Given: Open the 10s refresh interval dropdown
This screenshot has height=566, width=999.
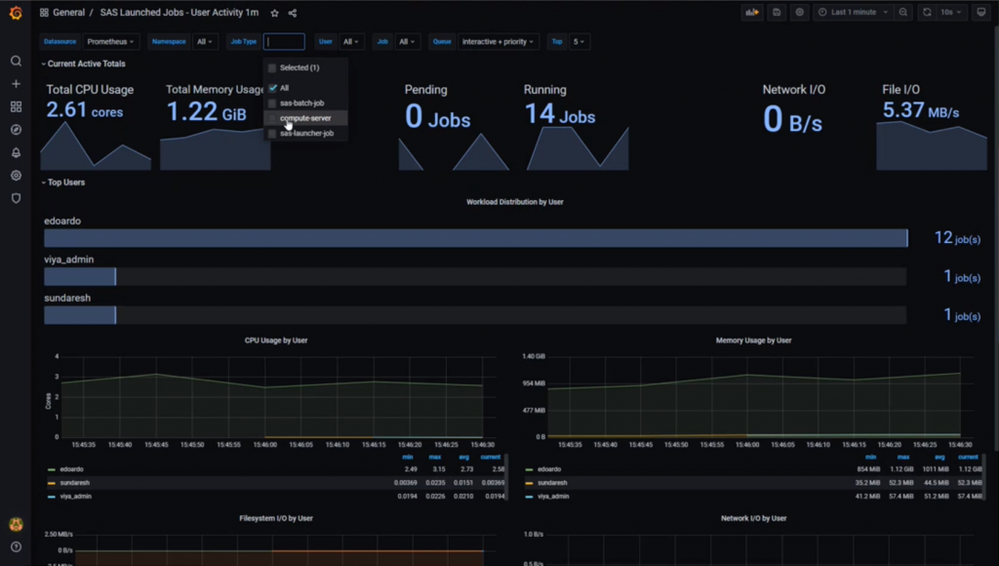Looking at the screenshot, I should [x=951, y=12].
